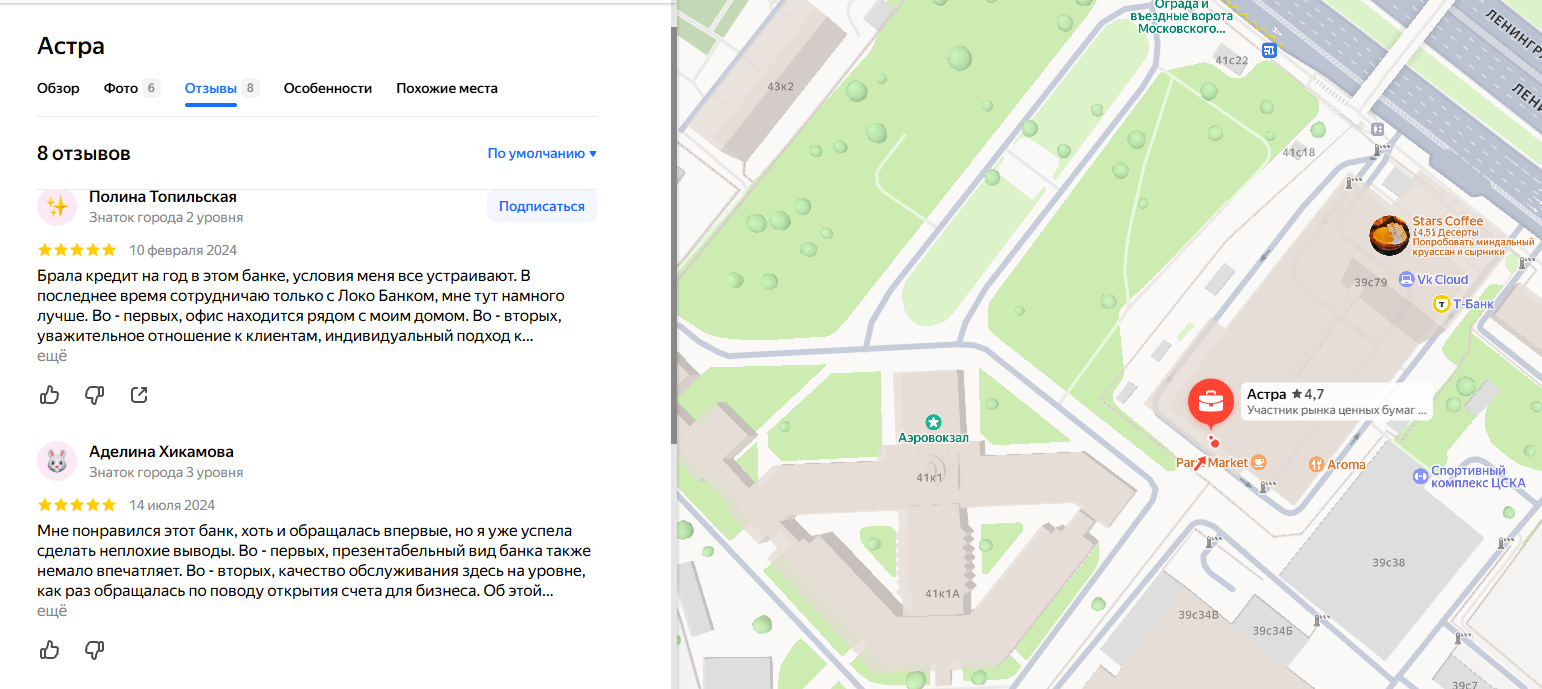This screenshot has height=689, width=1542.
Task: Click the Par Market cafe icon
Action: [x=1259, y=462]
